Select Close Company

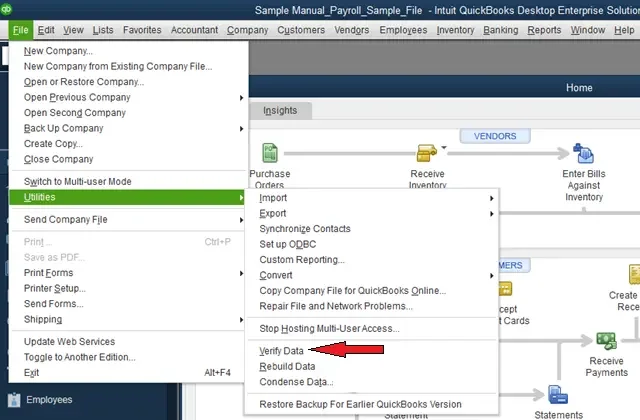click(x=128, y=160)
